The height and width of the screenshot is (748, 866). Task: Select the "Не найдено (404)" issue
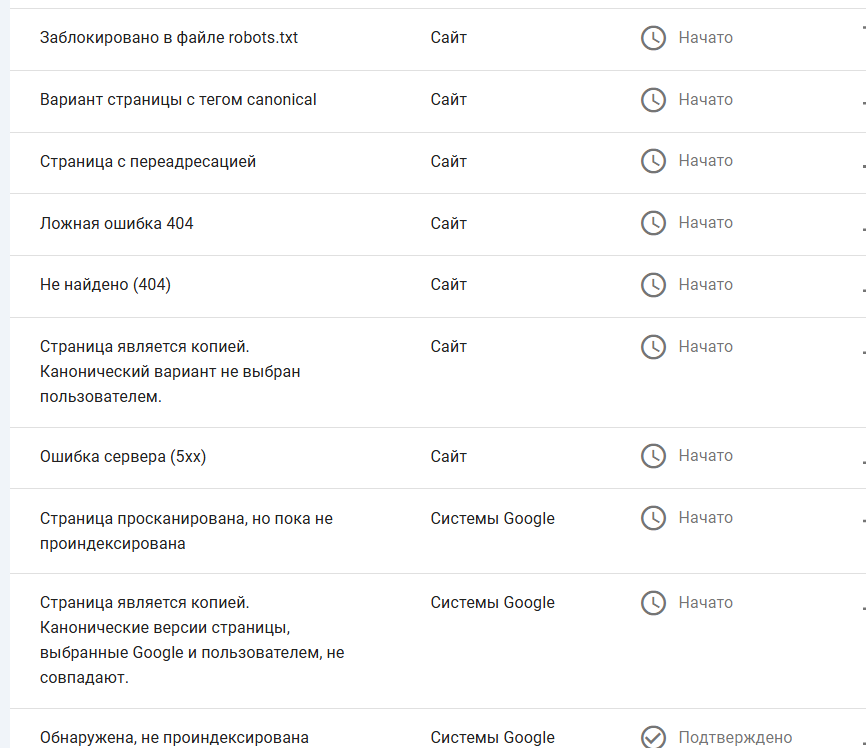point(105,285)
